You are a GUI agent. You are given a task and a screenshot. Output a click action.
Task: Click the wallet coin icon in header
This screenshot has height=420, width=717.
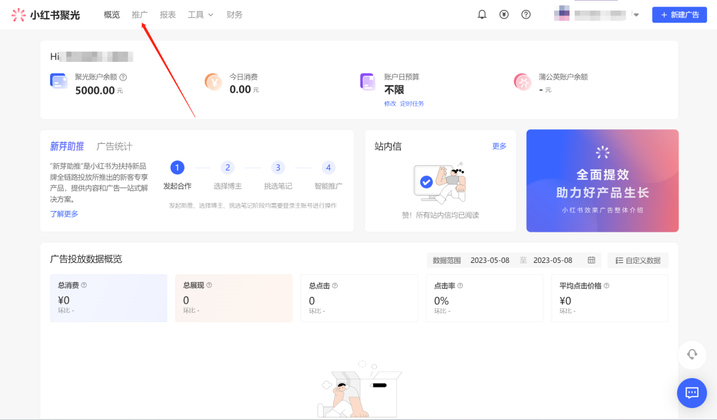click(504, 15)
